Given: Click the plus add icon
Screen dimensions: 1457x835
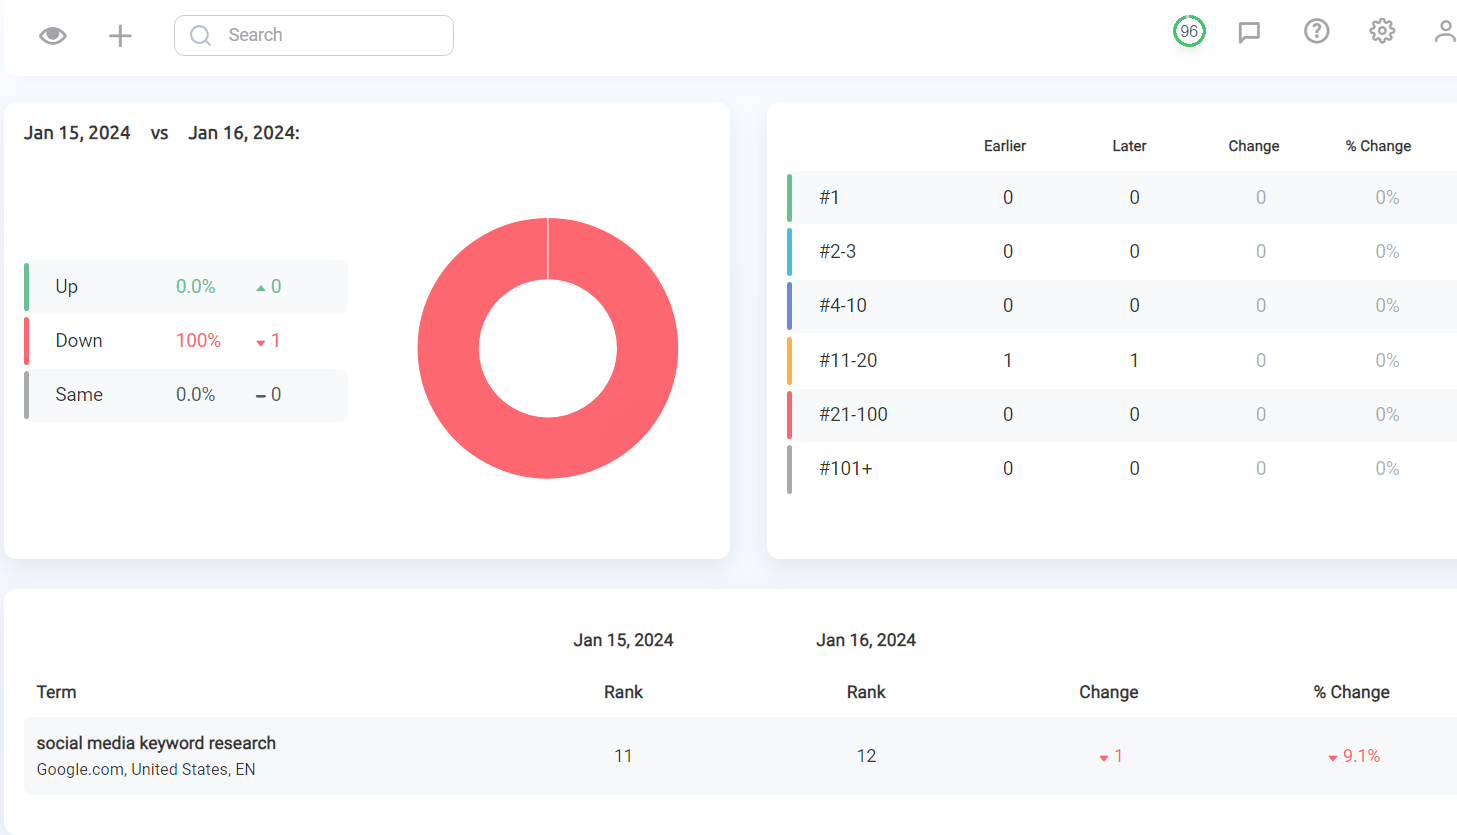Looking at the screenshot, I should 120,36.
